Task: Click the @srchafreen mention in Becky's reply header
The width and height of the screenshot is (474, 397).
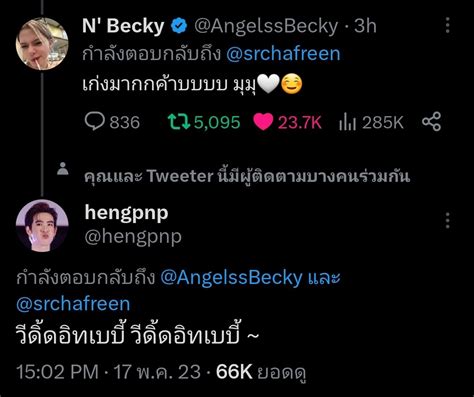Action: coord(283,54)
